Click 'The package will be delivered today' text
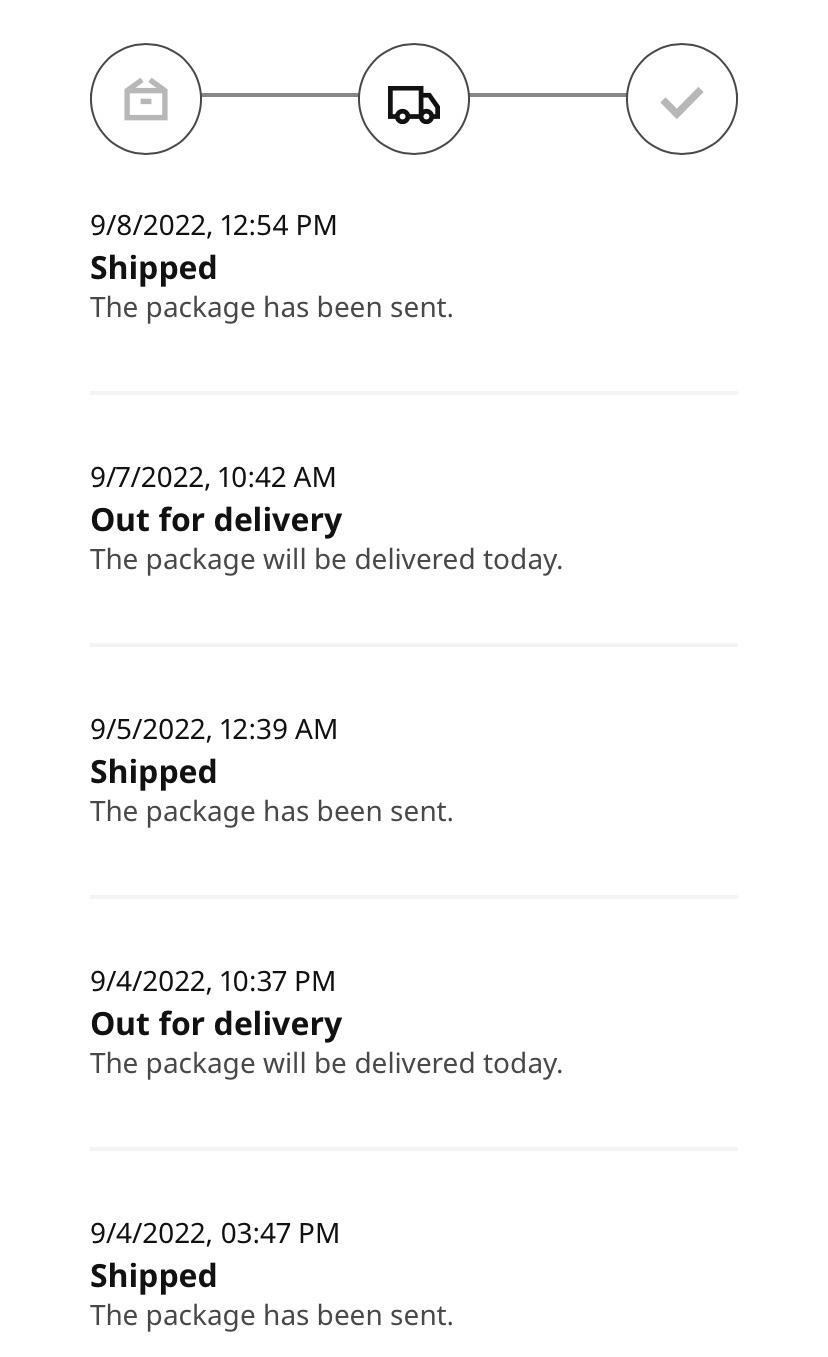 (x=327, y=558)
